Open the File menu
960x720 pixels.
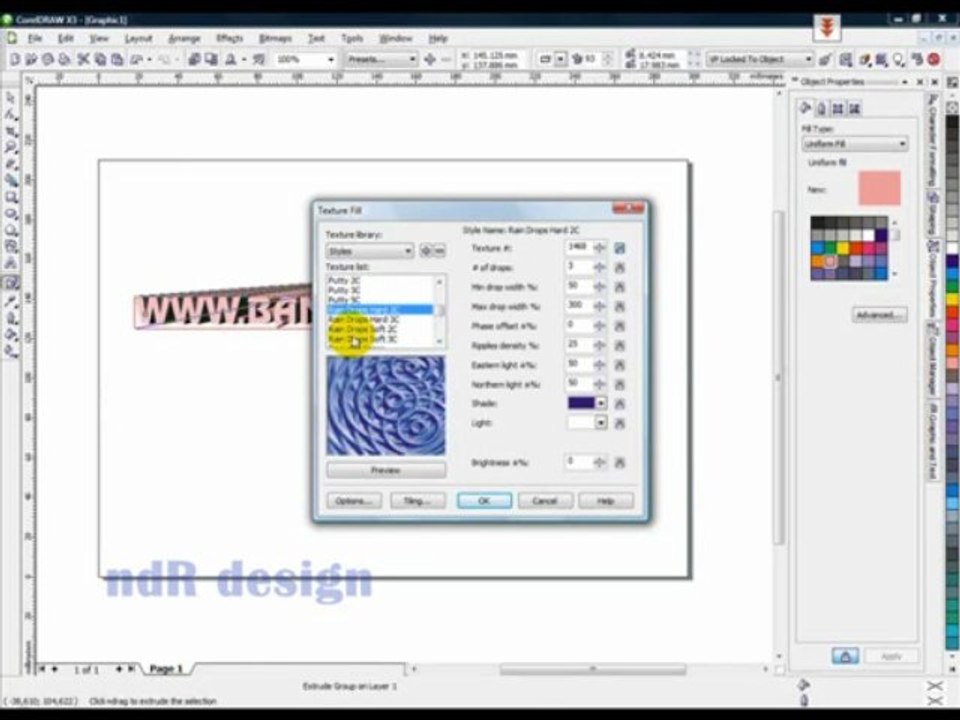pyautogui.click(x=35, y=38)
